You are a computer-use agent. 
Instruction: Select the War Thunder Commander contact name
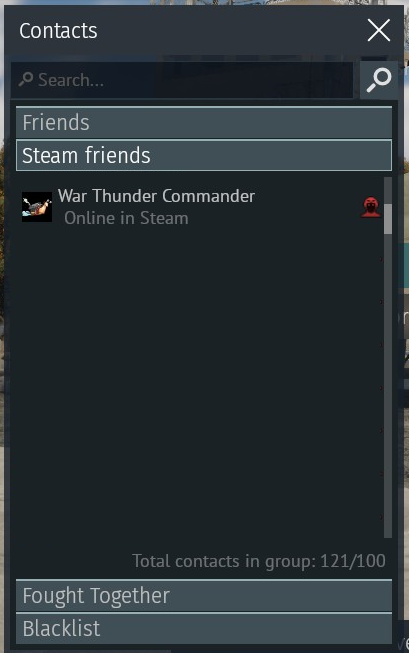pos(156,196)
